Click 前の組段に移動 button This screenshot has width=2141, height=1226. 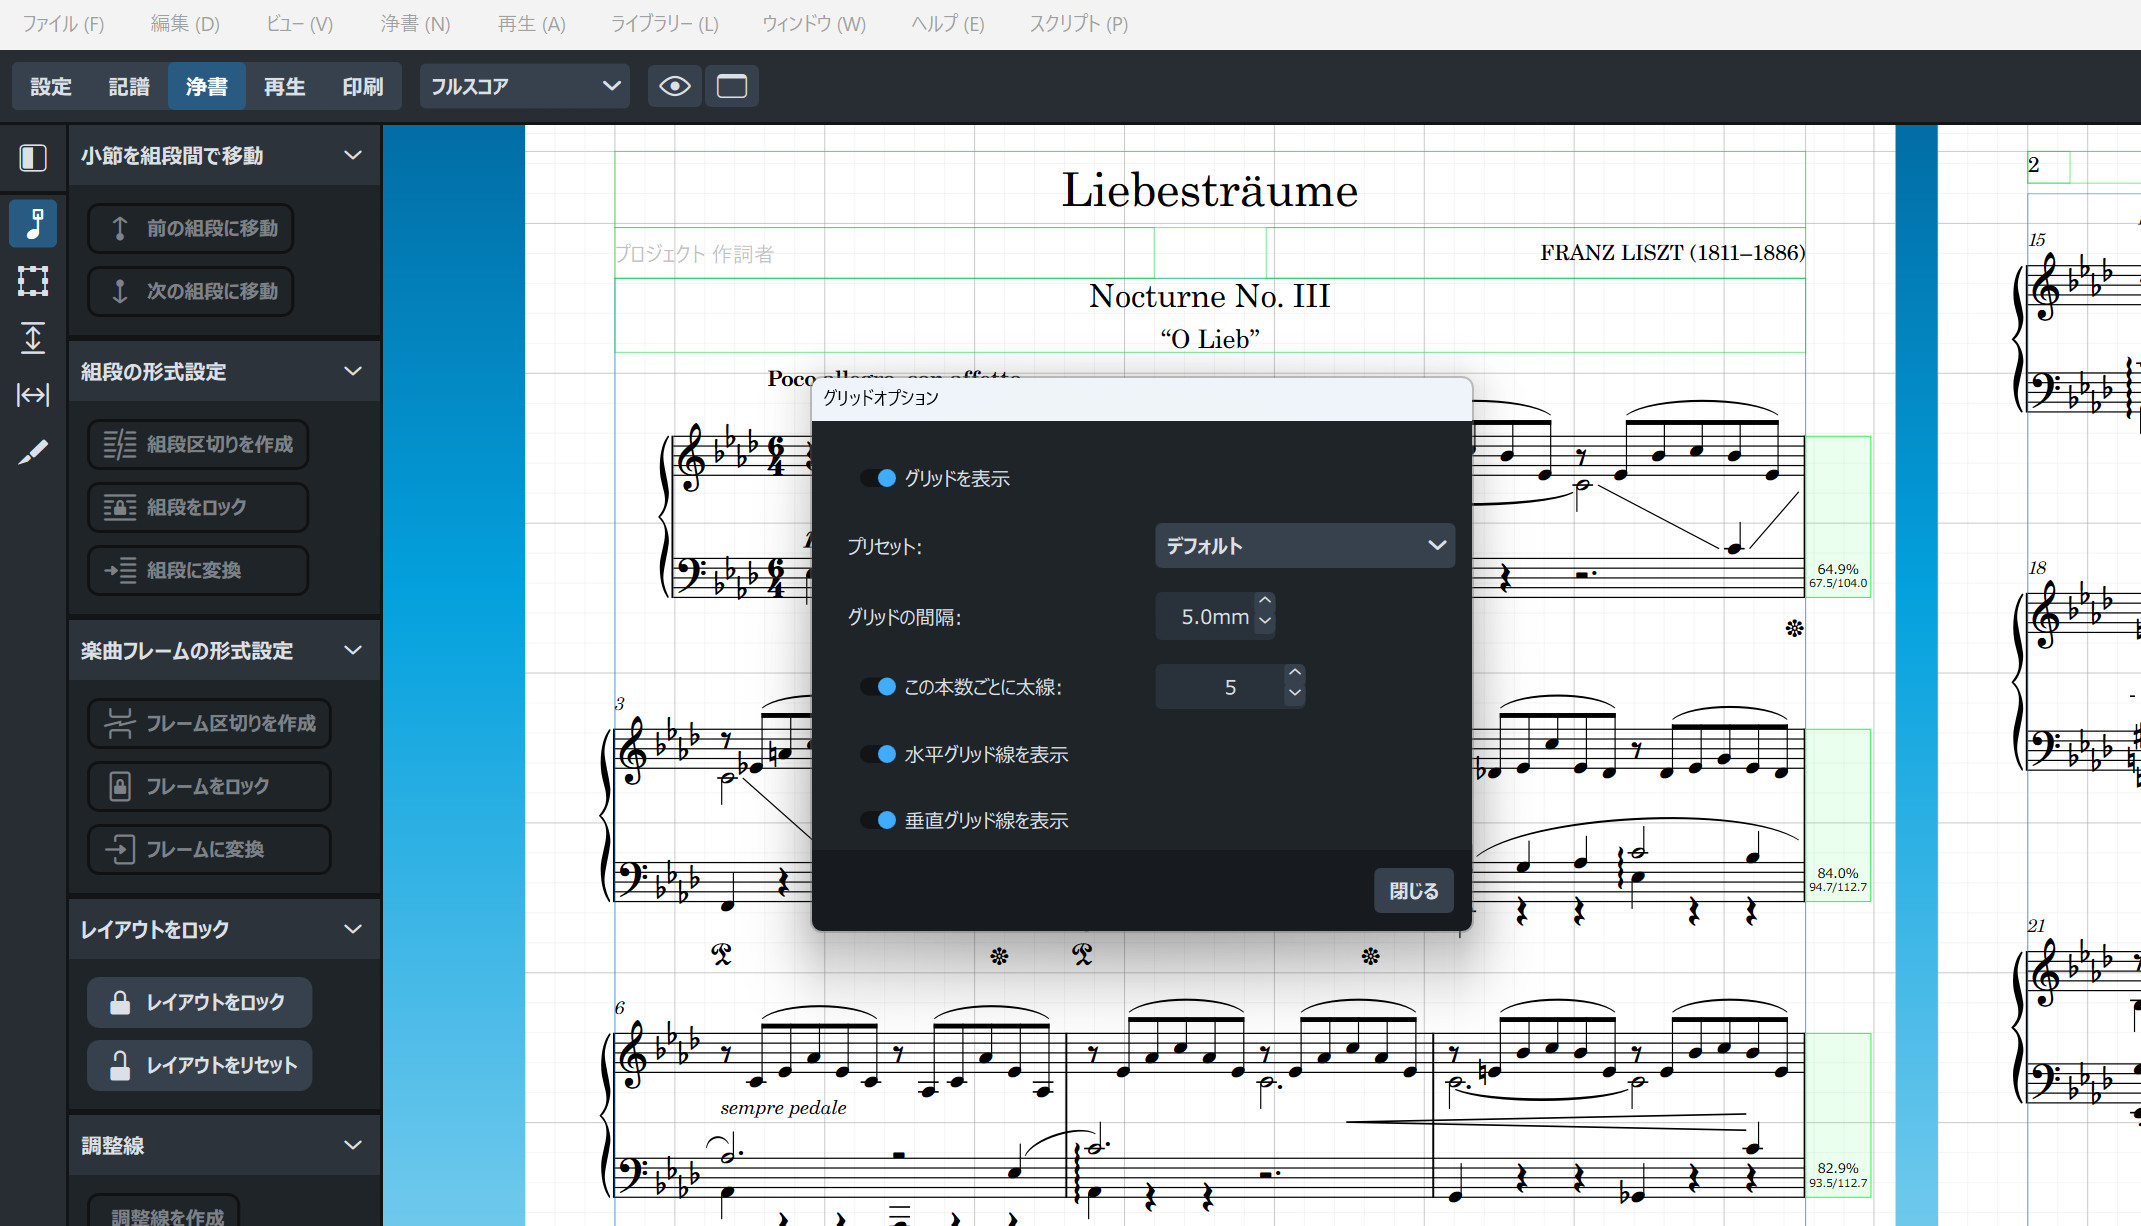pyautogui.click(x=191, y=228)
